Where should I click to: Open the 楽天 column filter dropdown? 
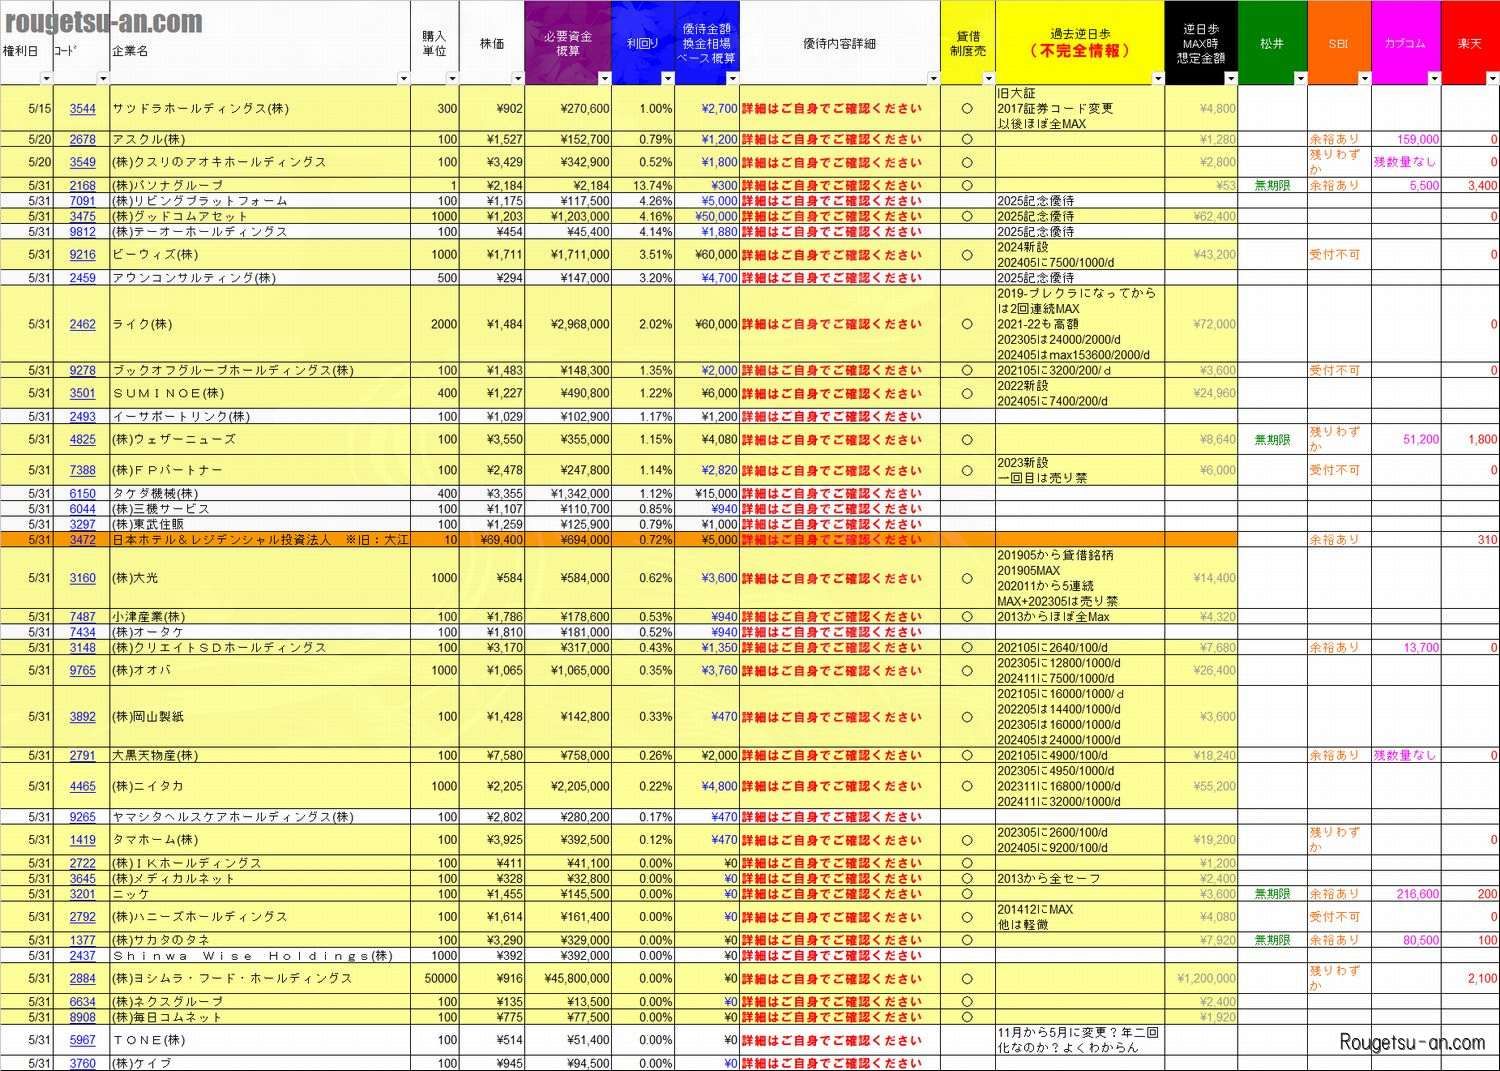pos(1492,78)
